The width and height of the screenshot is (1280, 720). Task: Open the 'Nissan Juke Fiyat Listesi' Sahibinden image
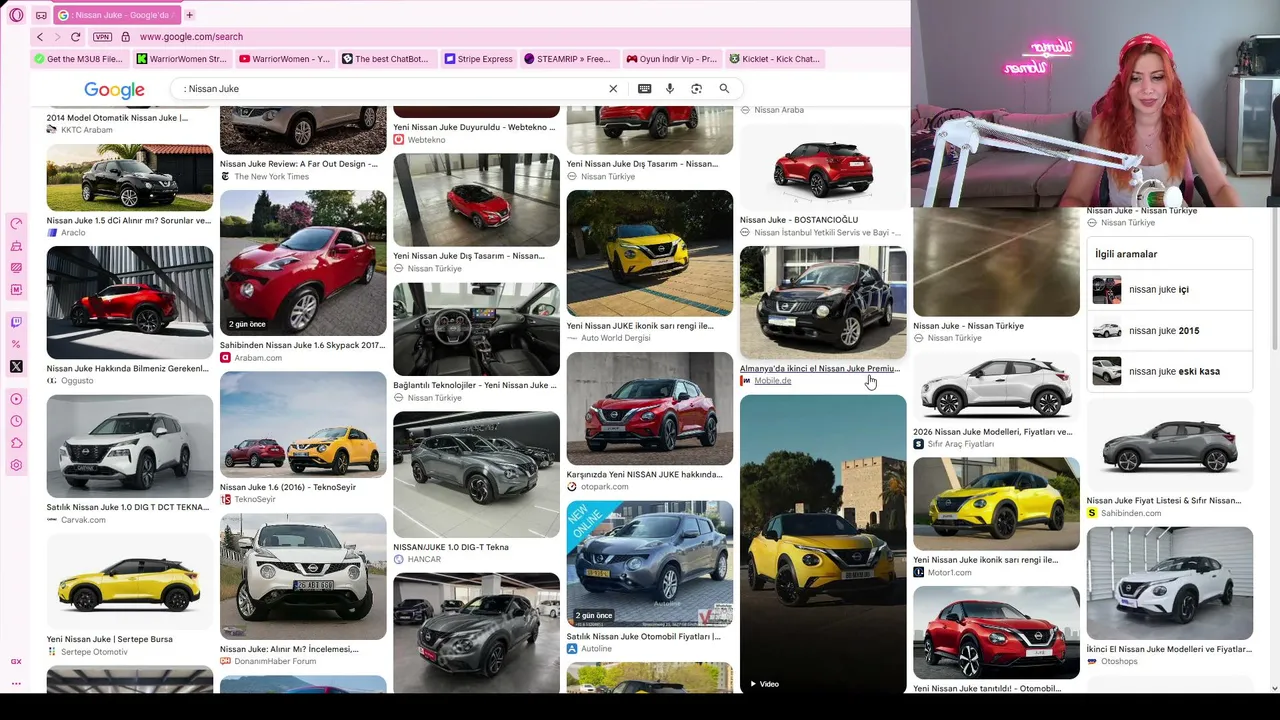(x=1169, y=445)
